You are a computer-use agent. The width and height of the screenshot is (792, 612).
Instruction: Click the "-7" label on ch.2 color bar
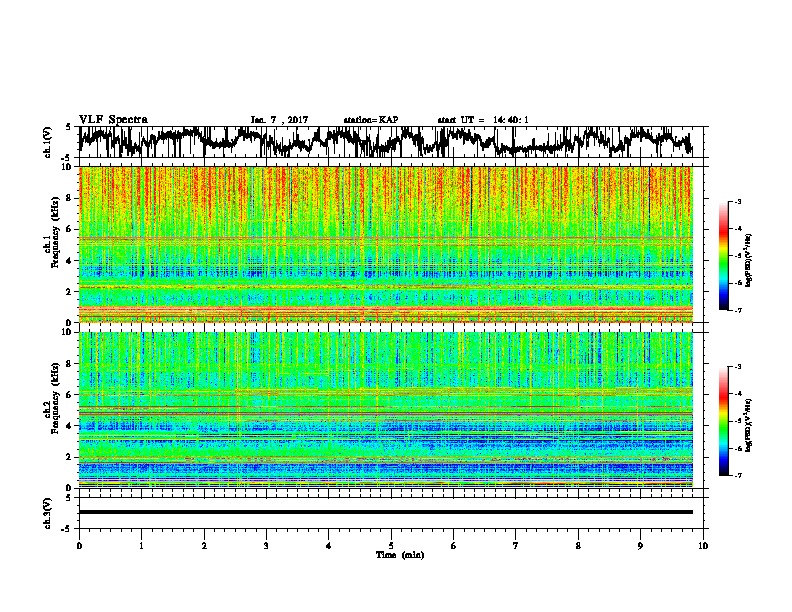click(x=737, y=476)
